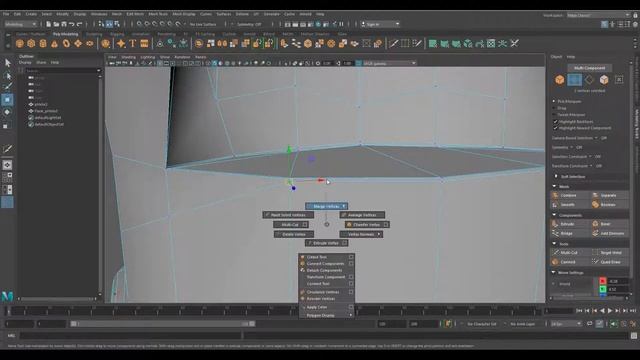Select face selection cube icon in Modeling Toolkit
The height and width of the screenshot is (360, 640).
(x=604, y=80)
